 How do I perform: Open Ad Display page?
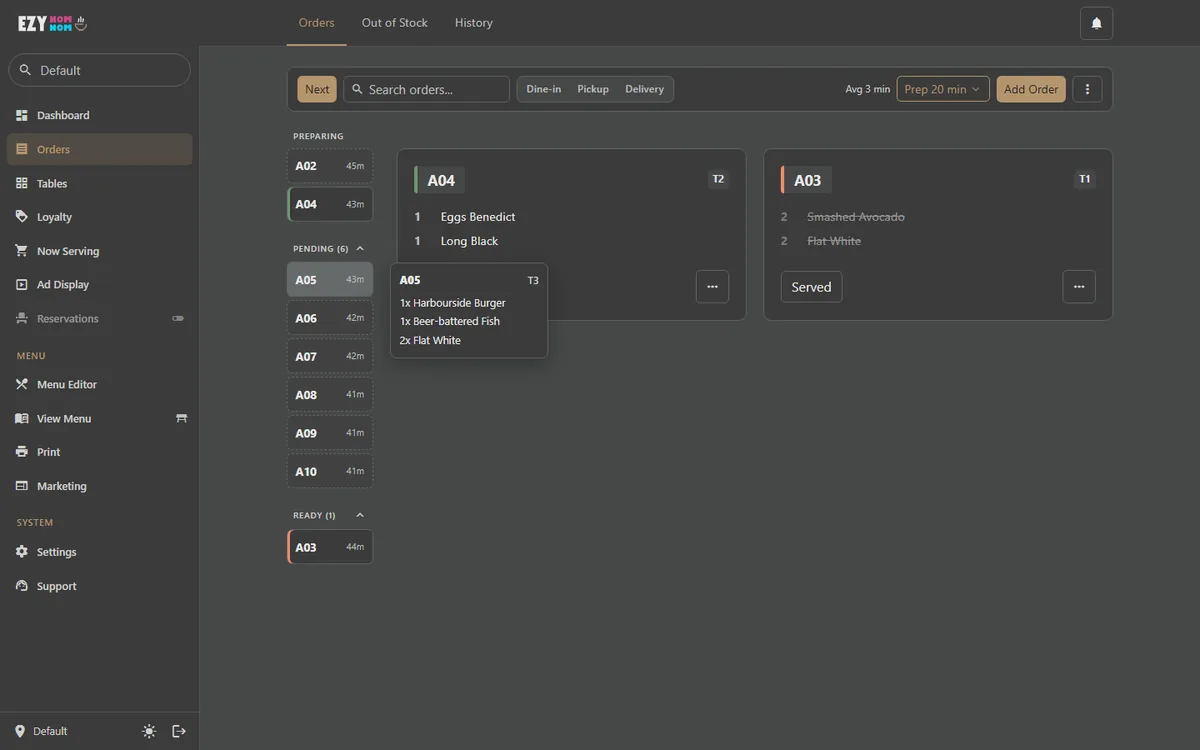pyautogui.click(x=99, y=285)
